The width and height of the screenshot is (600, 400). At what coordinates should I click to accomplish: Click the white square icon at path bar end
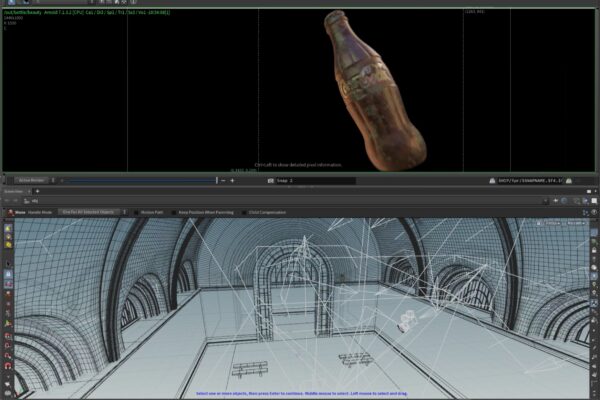[594, 201]
